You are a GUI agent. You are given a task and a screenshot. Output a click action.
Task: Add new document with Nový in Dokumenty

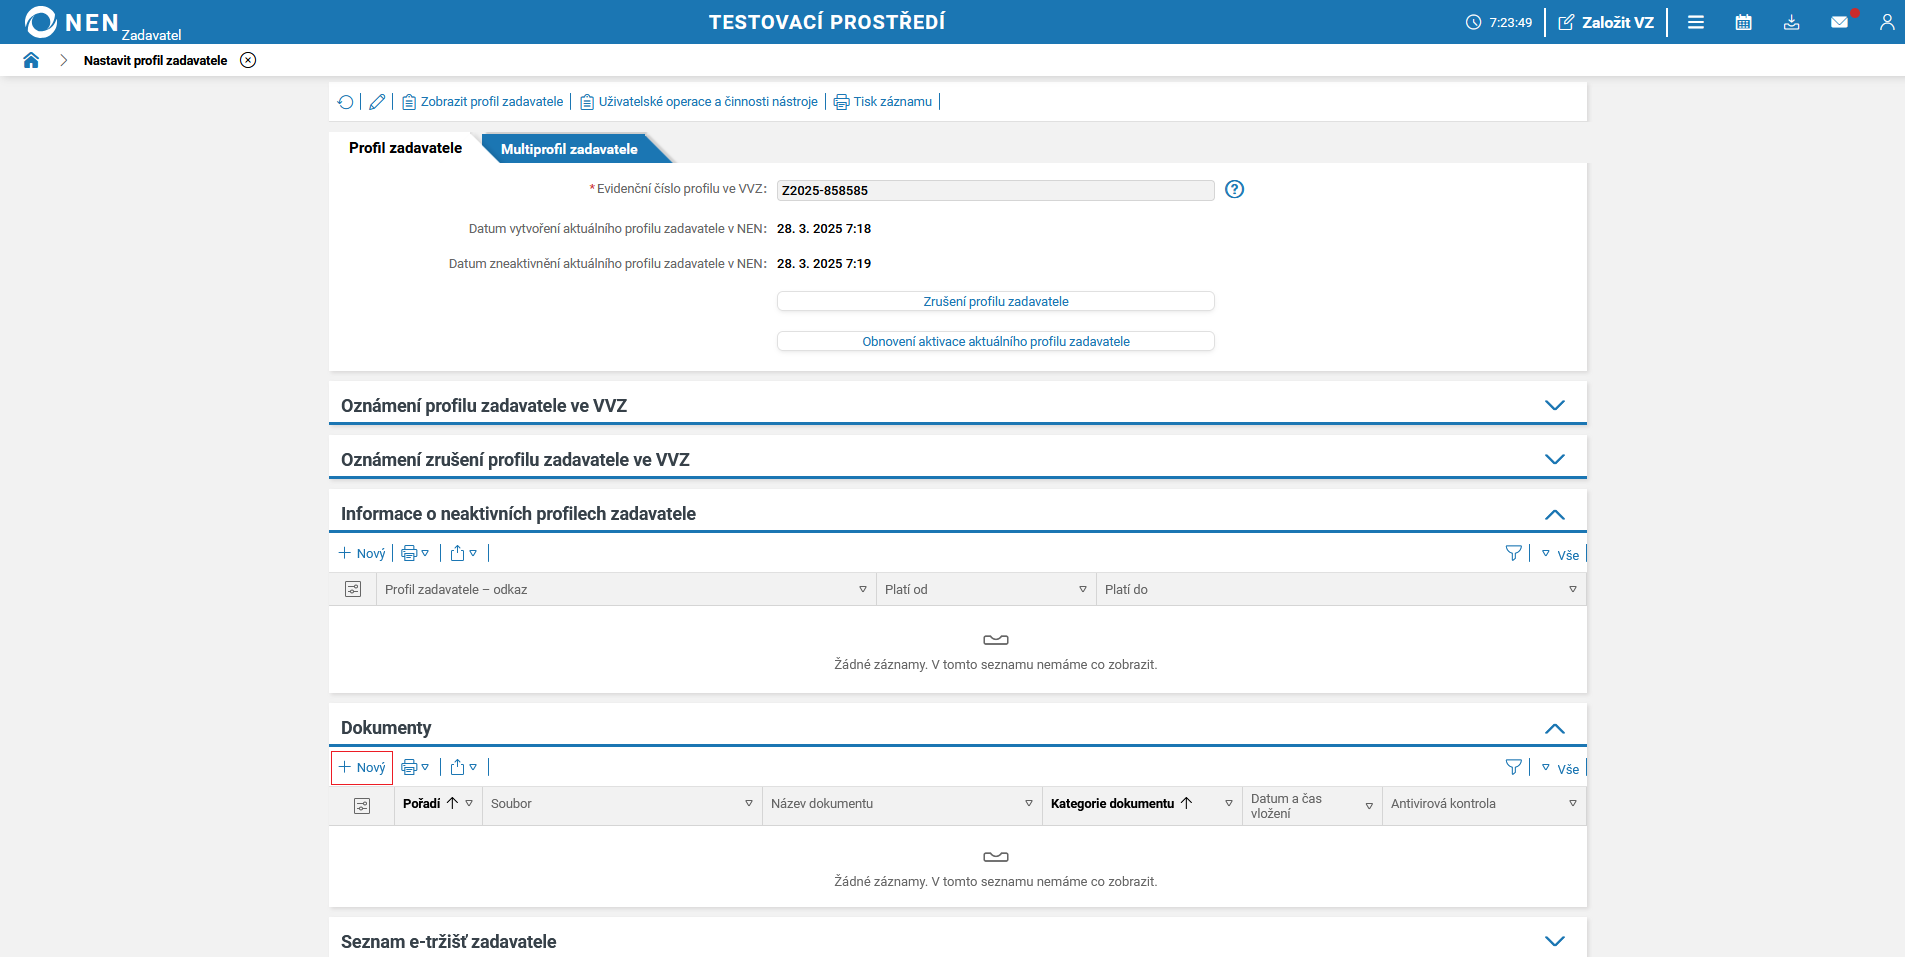click(362, 768)
